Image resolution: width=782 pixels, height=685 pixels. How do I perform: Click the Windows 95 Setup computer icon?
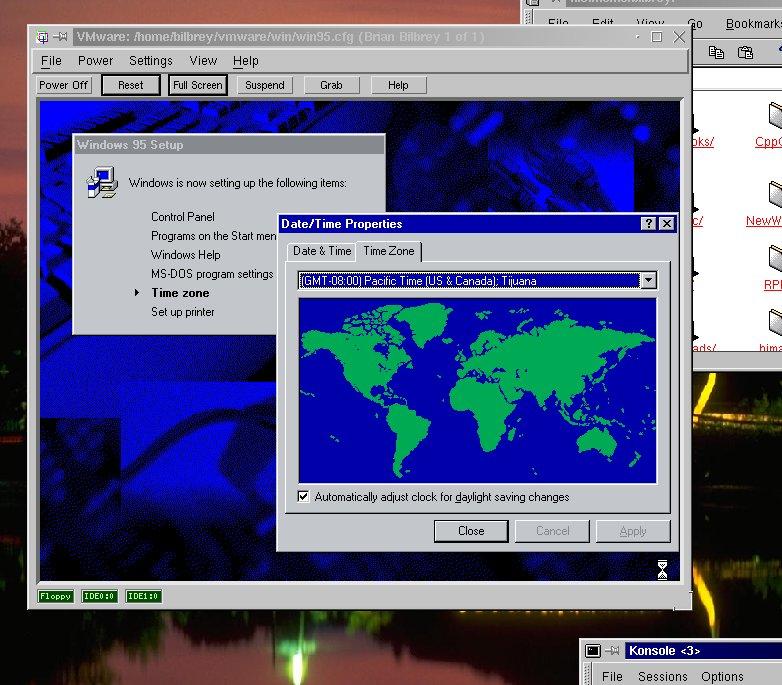(100, 183)
